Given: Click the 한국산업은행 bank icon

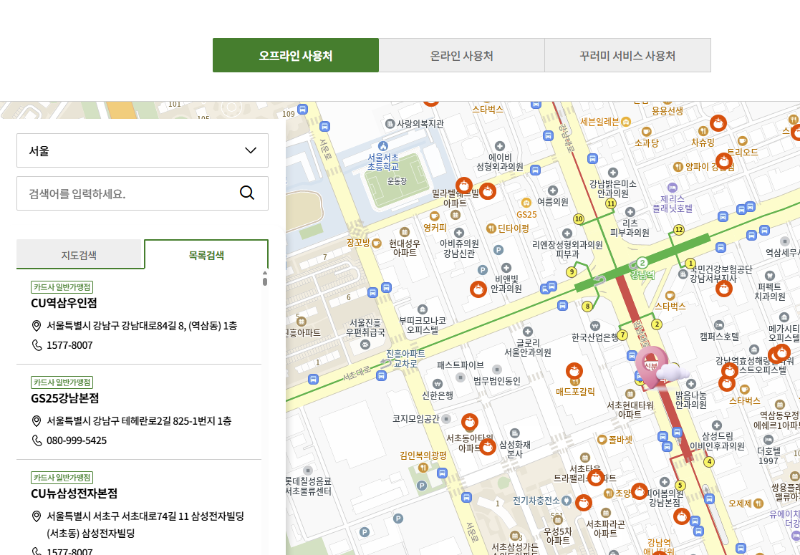Looking at the screenshot, I should [x=594, y=325].
